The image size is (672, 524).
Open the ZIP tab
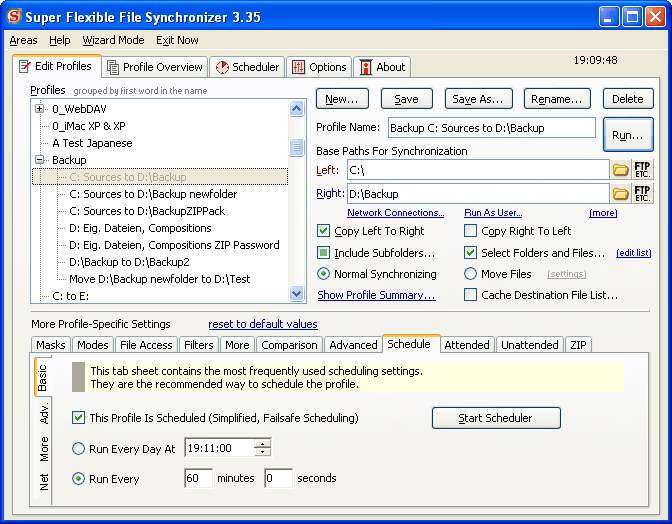[x=578, y=345]
